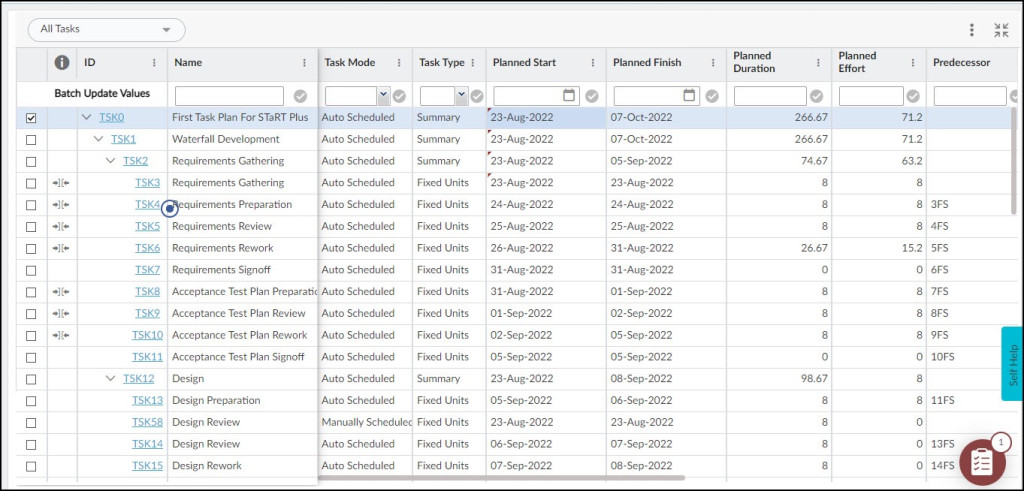Open the TSK3 task link
1024x491 pixels.
(148, 183)
